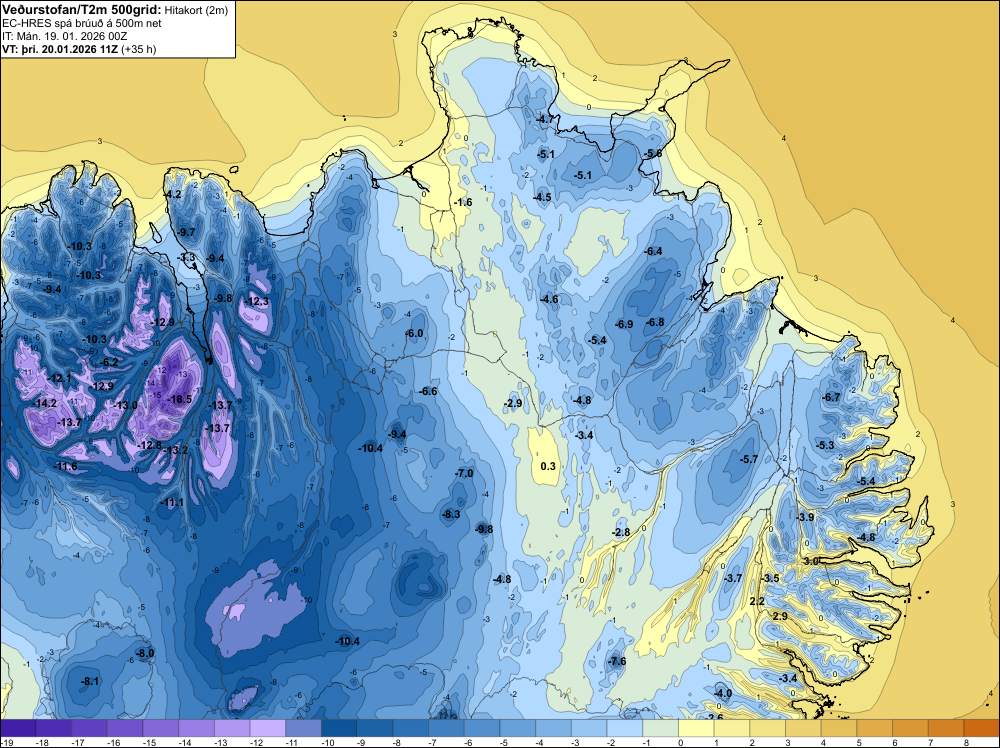Click the '-12.8' temperature label
Viewport: 1000px width, 748px height.
coord(150,445)
